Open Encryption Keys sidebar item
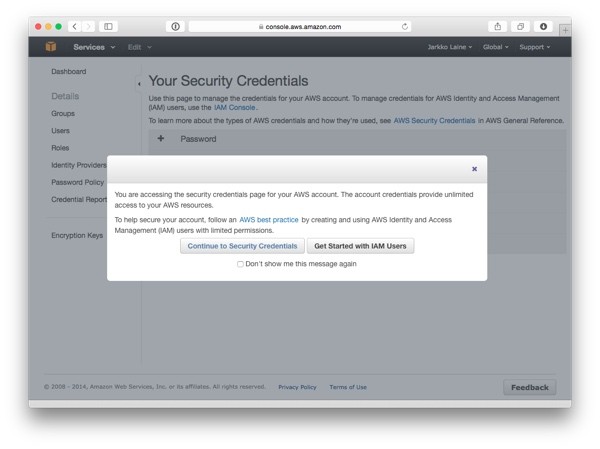The image size is (600, 449). click(x=77, y=235)
